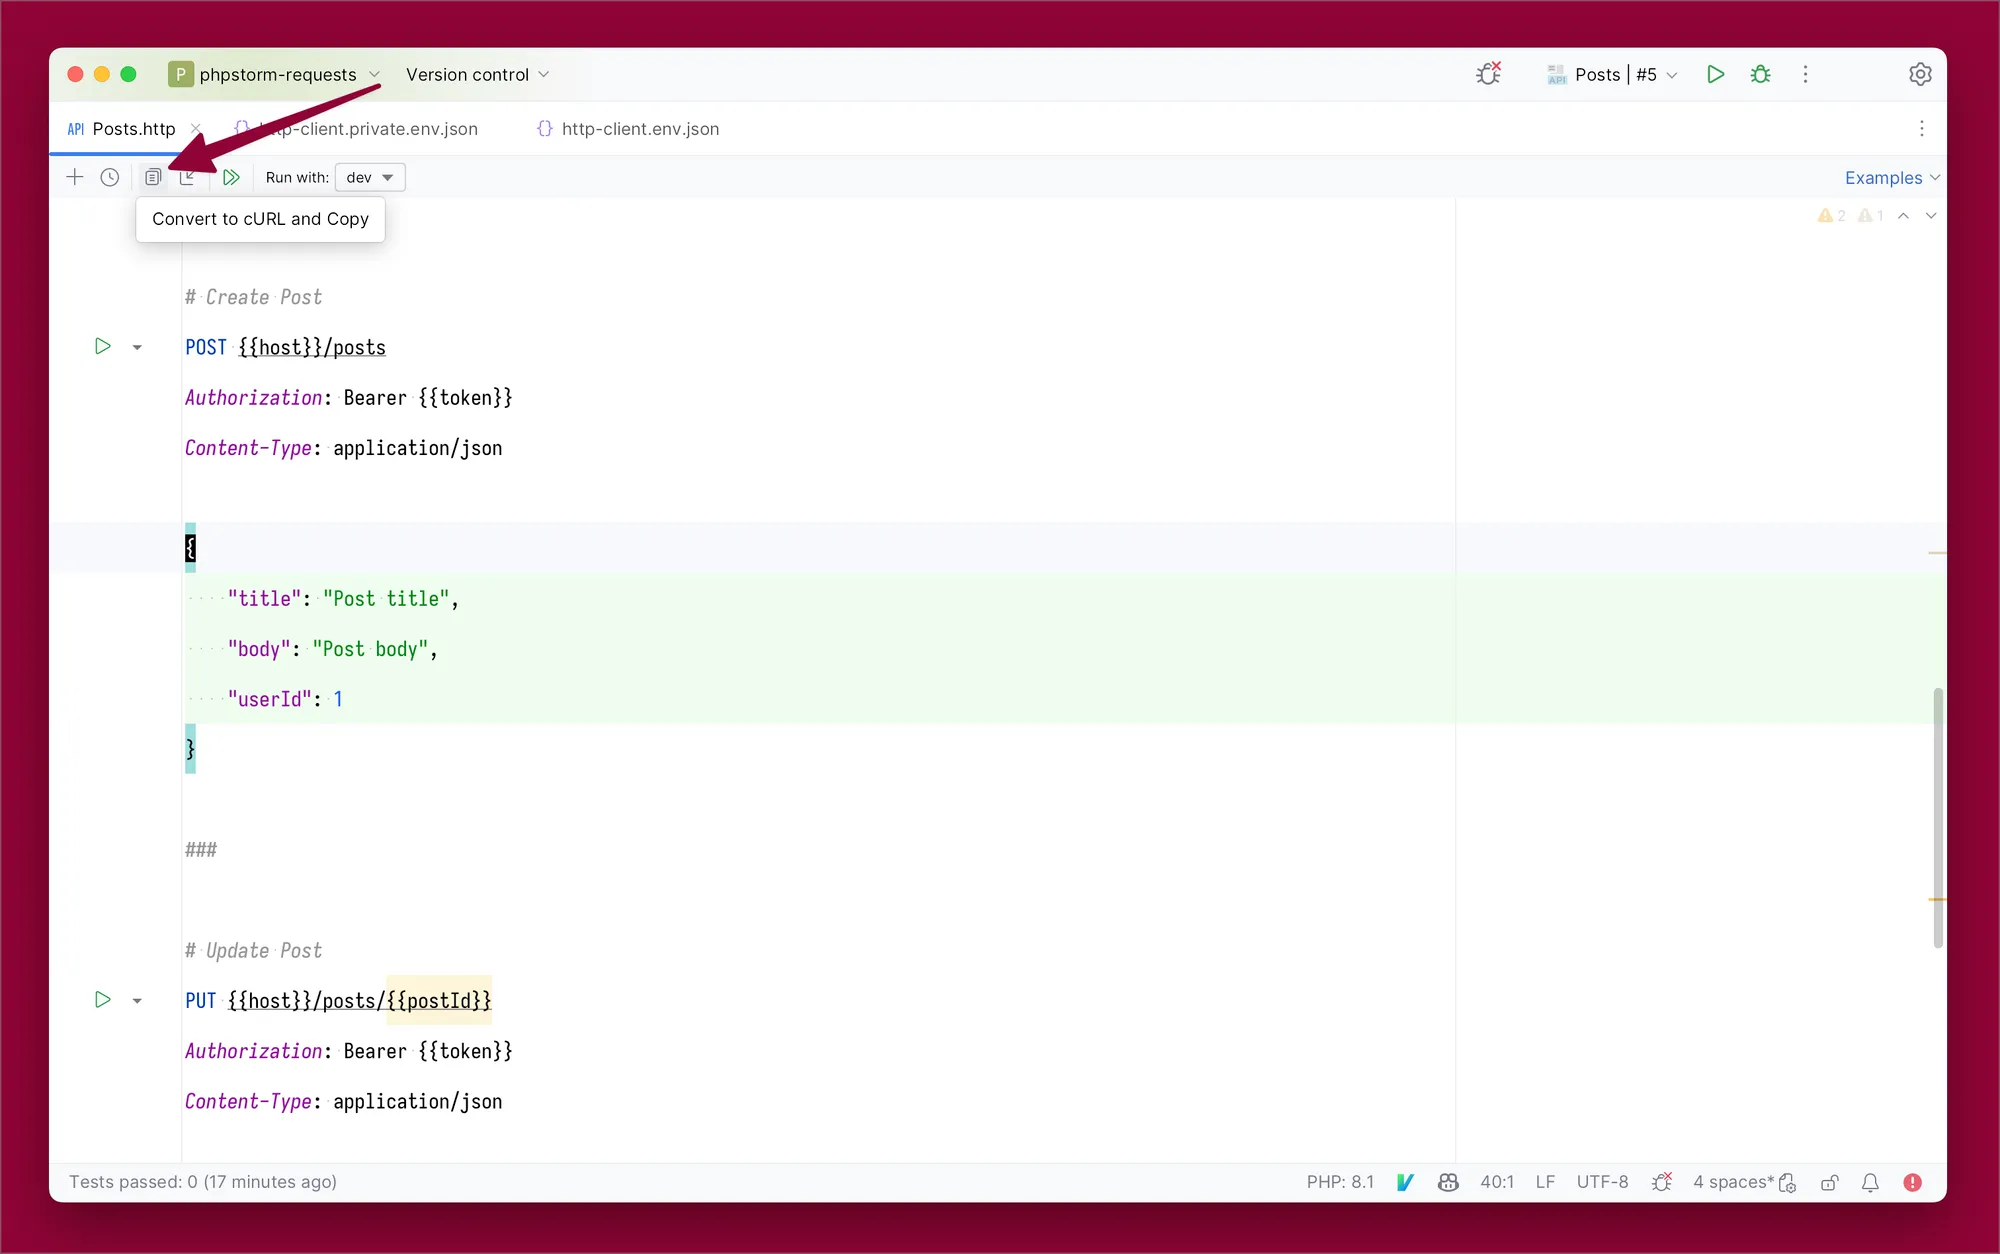
Task: Click the debug listener bug icon in status bar
Action: tap(1662, 1182)
